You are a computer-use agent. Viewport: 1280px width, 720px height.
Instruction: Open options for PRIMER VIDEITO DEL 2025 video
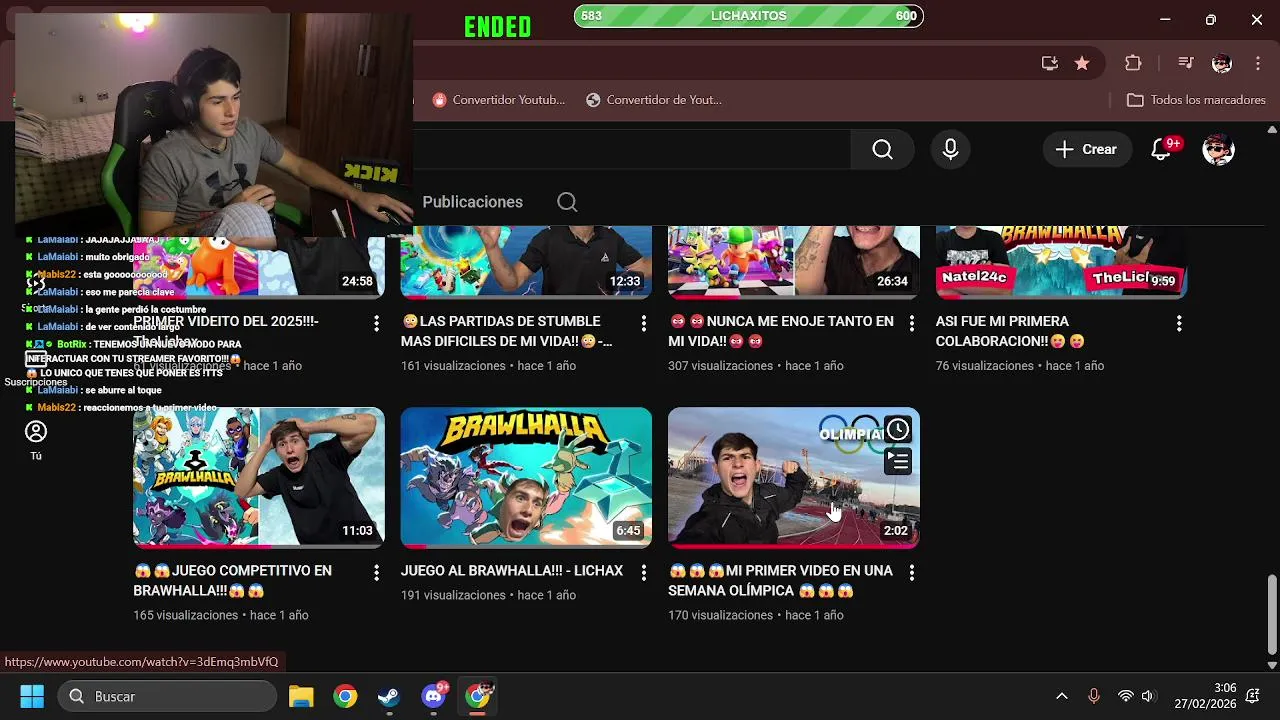click(x=376, y=323)
